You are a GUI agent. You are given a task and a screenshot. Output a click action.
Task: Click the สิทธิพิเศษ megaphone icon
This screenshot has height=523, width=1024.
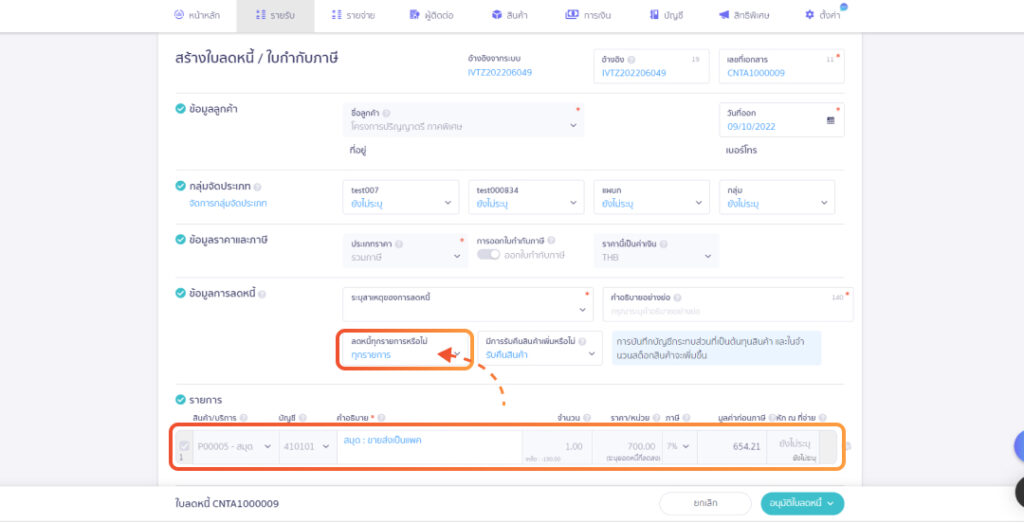click(x=723, y=15)
